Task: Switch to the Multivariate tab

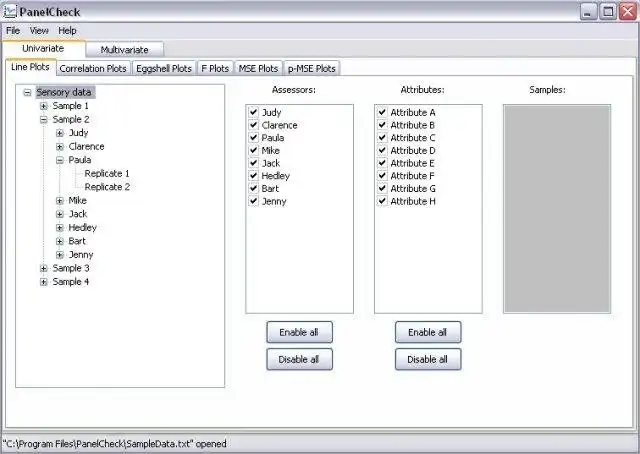Action: pyautogui.click(x=124, y=50)
